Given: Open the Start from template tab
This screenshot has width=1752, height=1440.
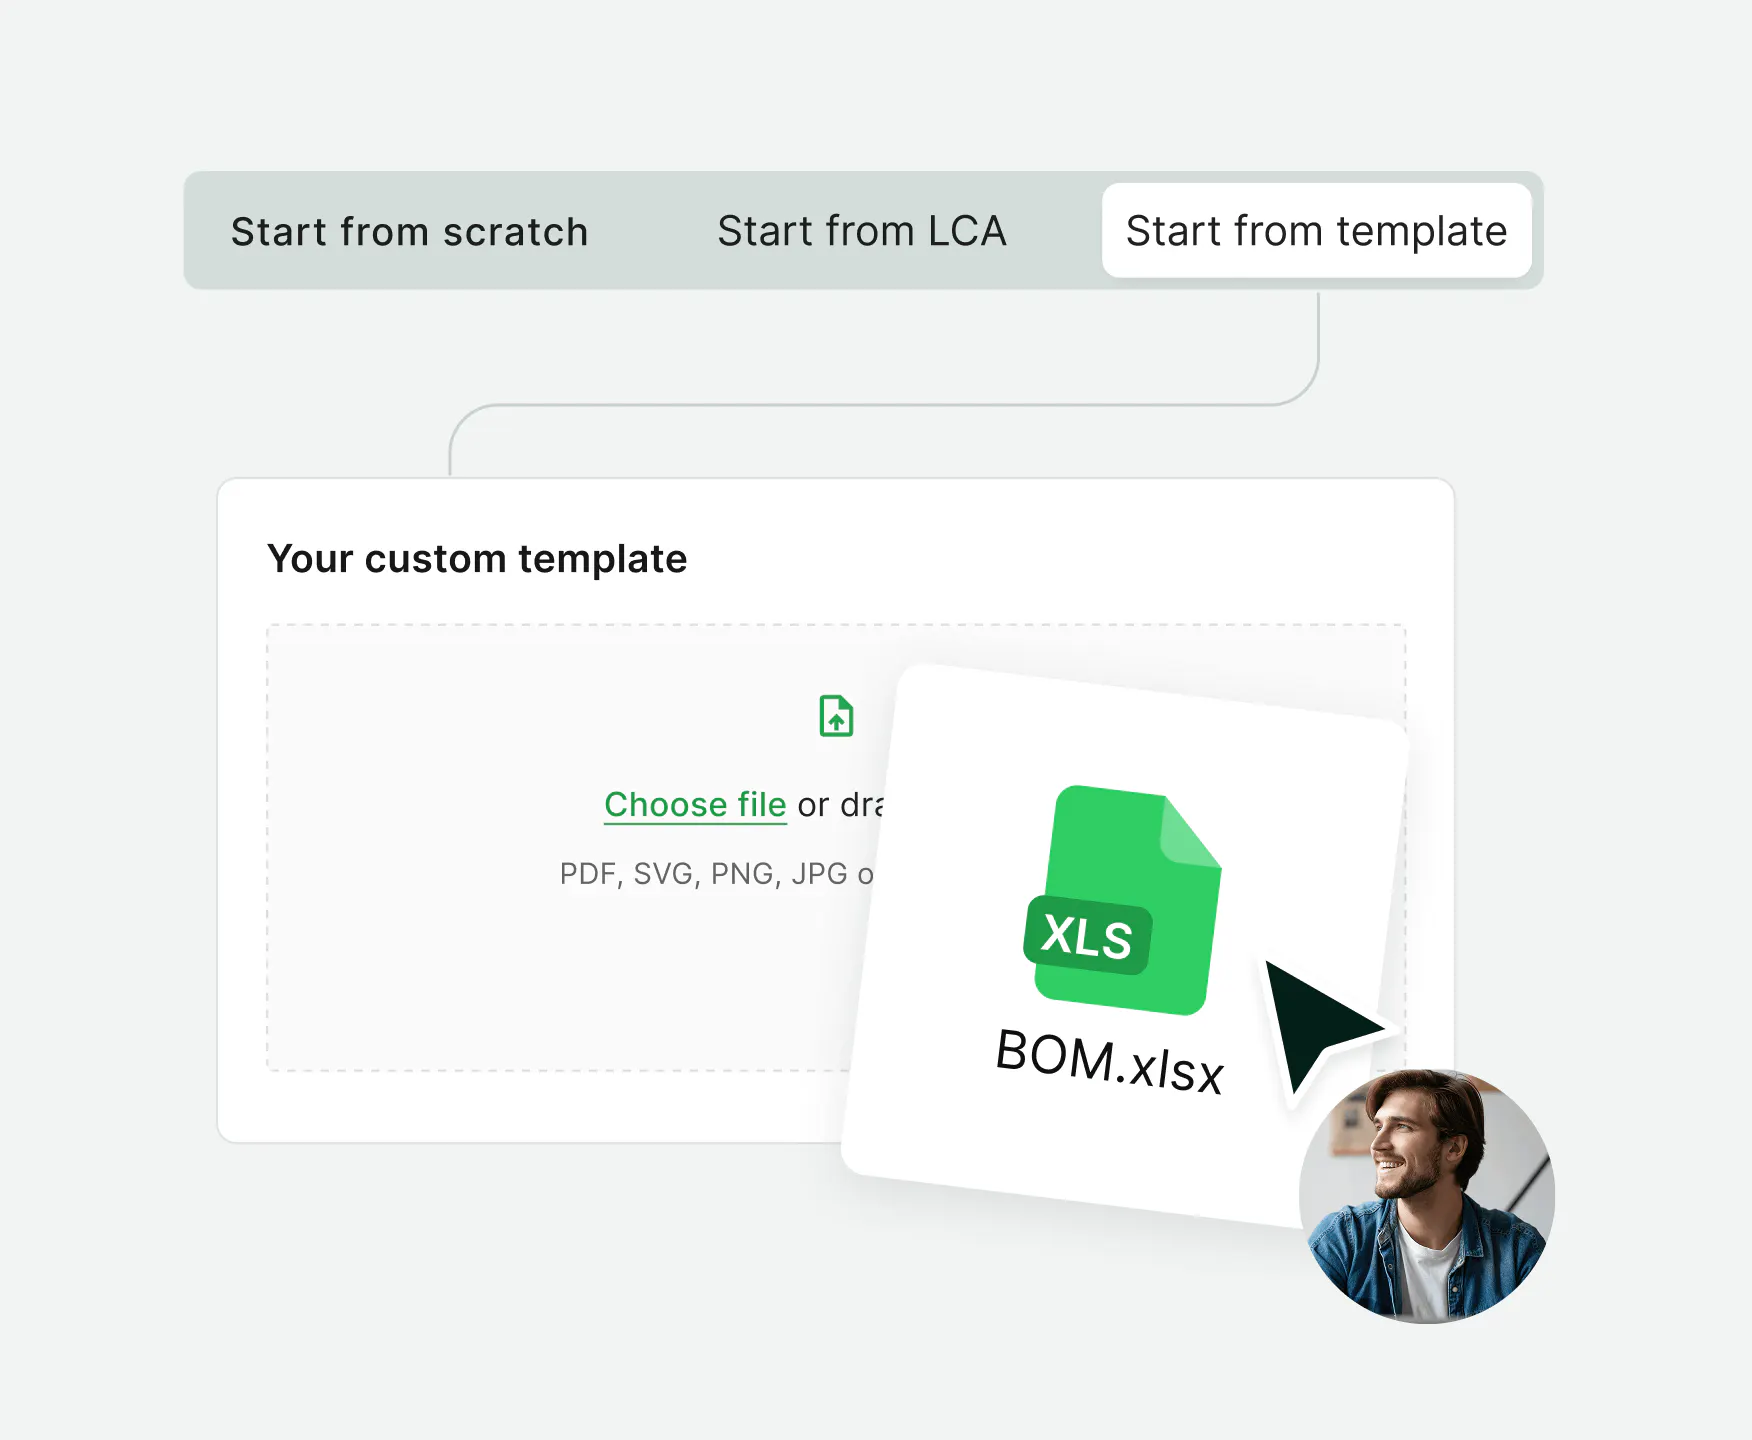Looking at the screenshot, I should coord(1316,231).
